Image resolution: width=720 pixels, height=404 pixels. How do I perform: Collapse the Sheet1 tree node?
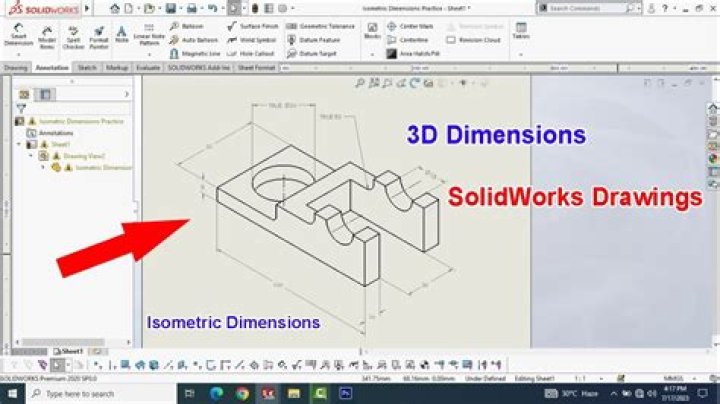(19, 143)
